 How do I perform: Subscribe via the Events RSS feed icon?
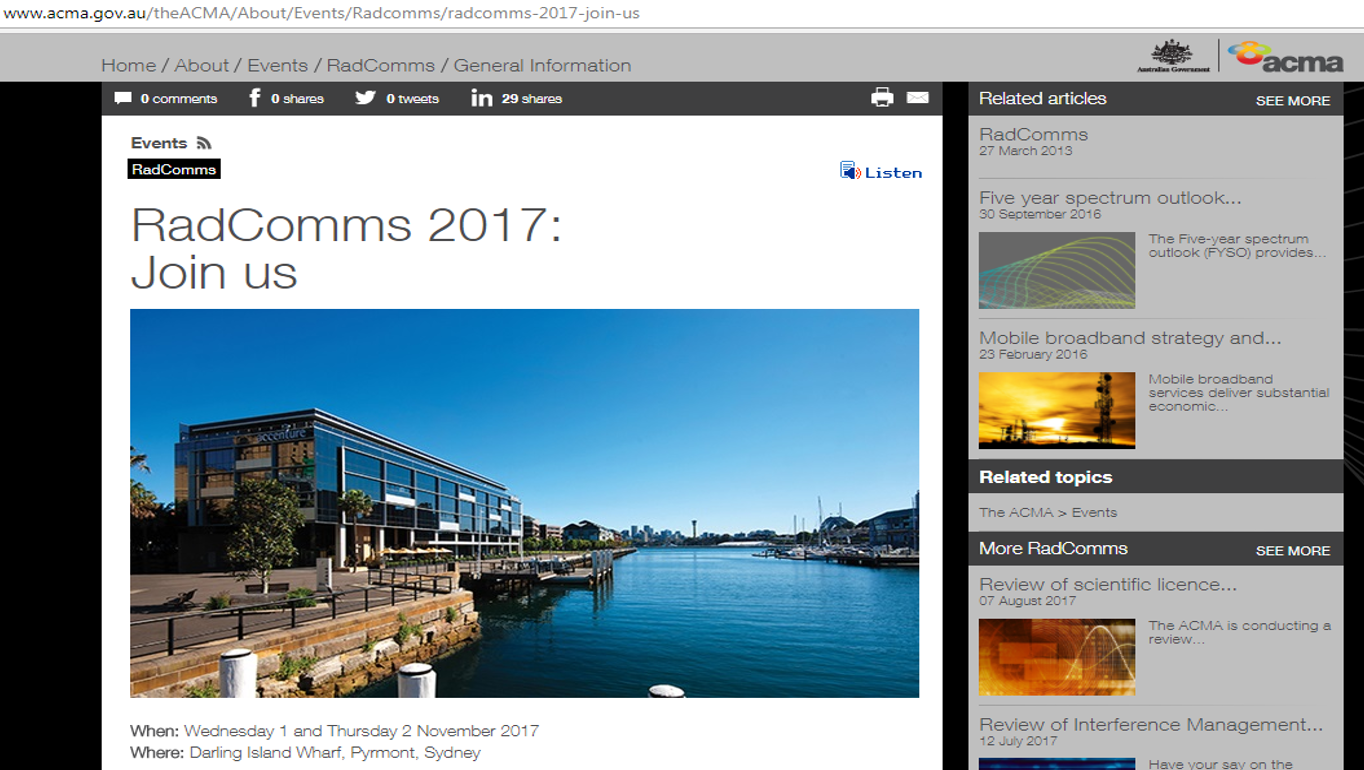click(204, 143)
